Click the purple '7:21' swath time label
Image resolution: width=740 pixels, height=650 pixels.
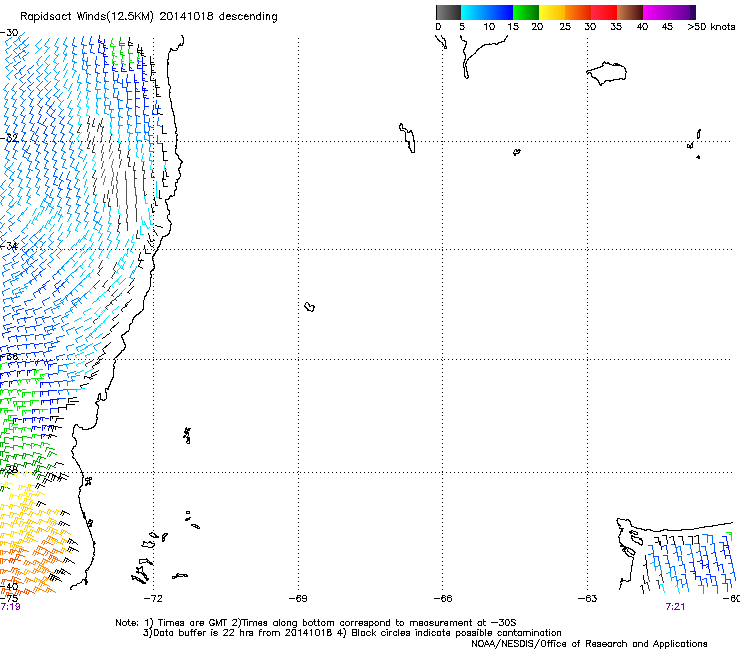tap(675, 607)
